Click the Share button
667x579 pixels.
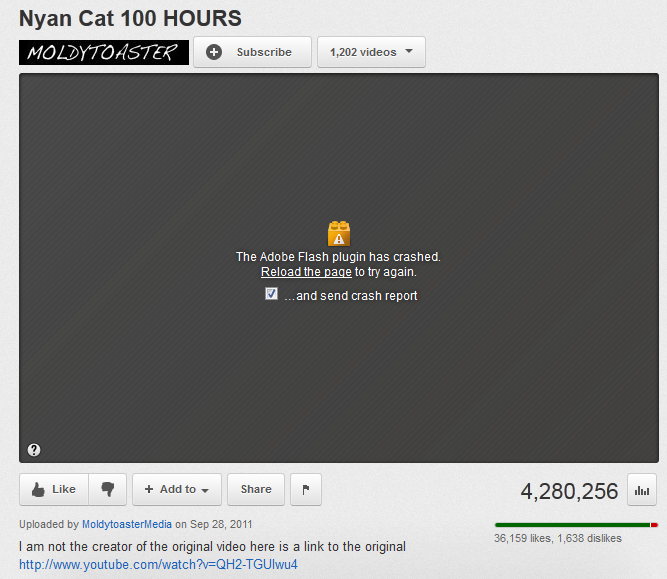pyautogui.click(x=256, y=489)
